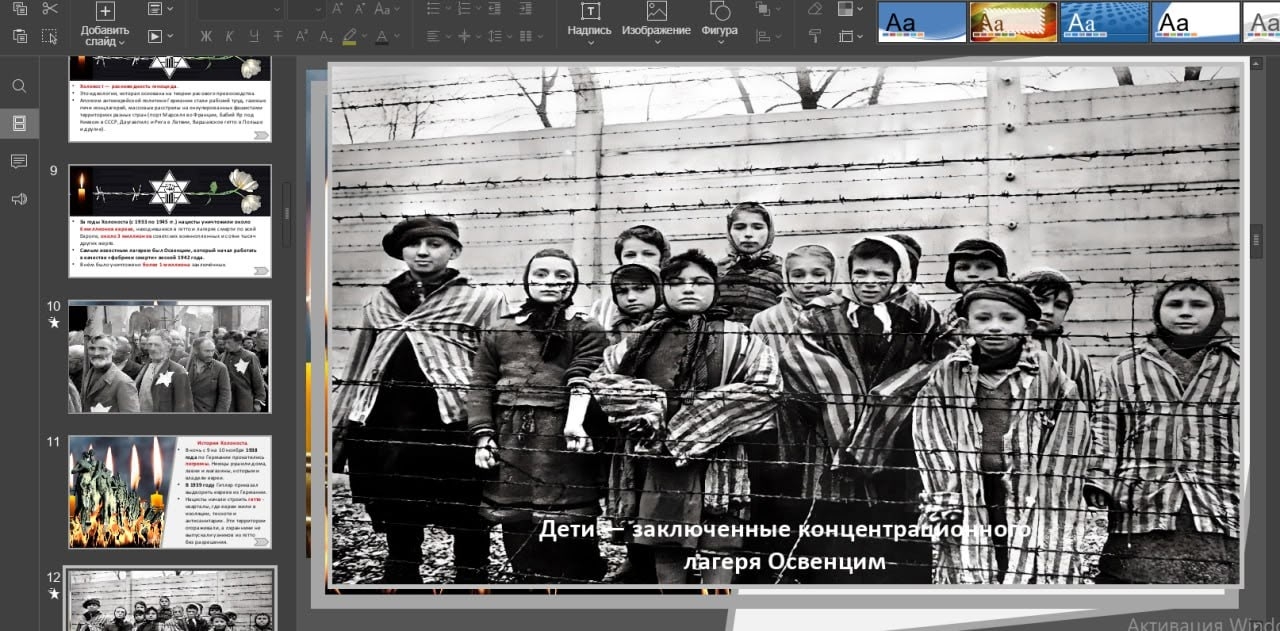Expand the Добавить слайд dropdown
Viewport: 1280px width, 631px height.
point(121,43)
